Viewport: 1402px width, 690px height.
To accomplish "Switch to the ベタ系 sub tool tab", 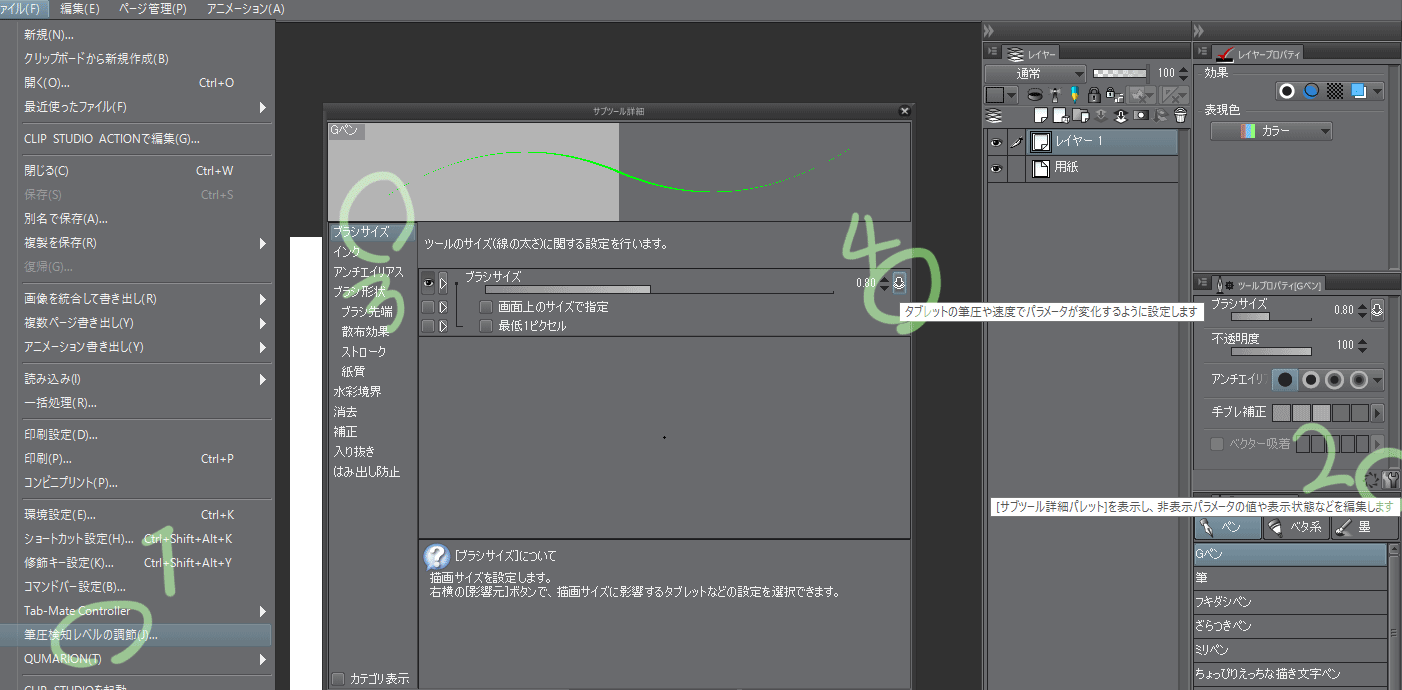I will click(x=1296, y=527).
